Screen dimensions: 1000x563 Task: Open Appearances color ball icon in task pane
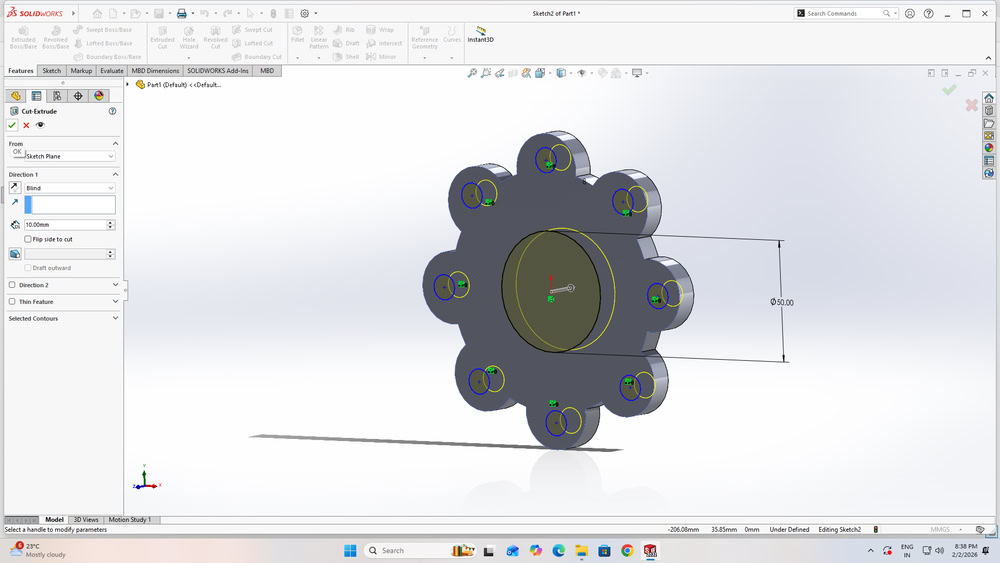click(x=989, y=148)
